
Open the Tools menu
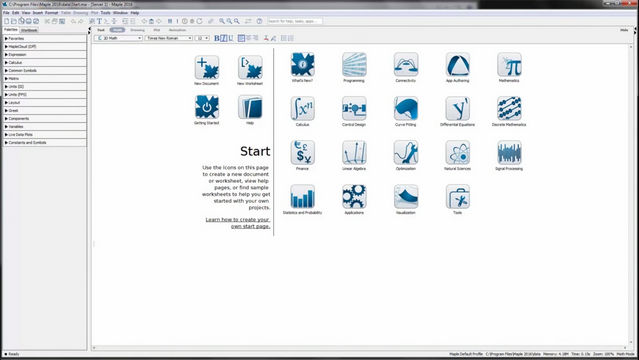105,13
